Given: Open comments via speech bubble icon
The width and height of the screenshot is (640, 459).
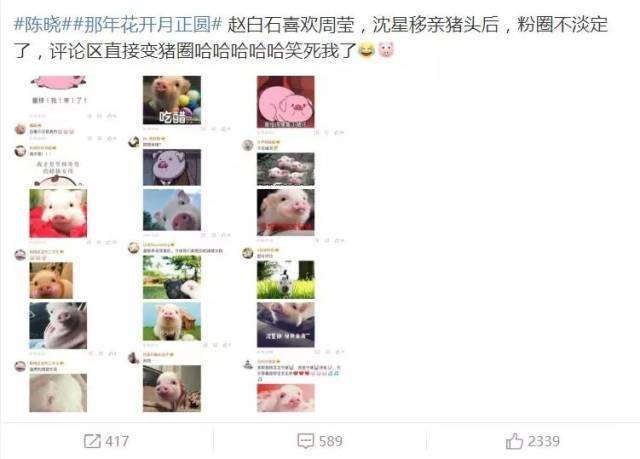Looking at the screenshot, I should coord(306,441).
